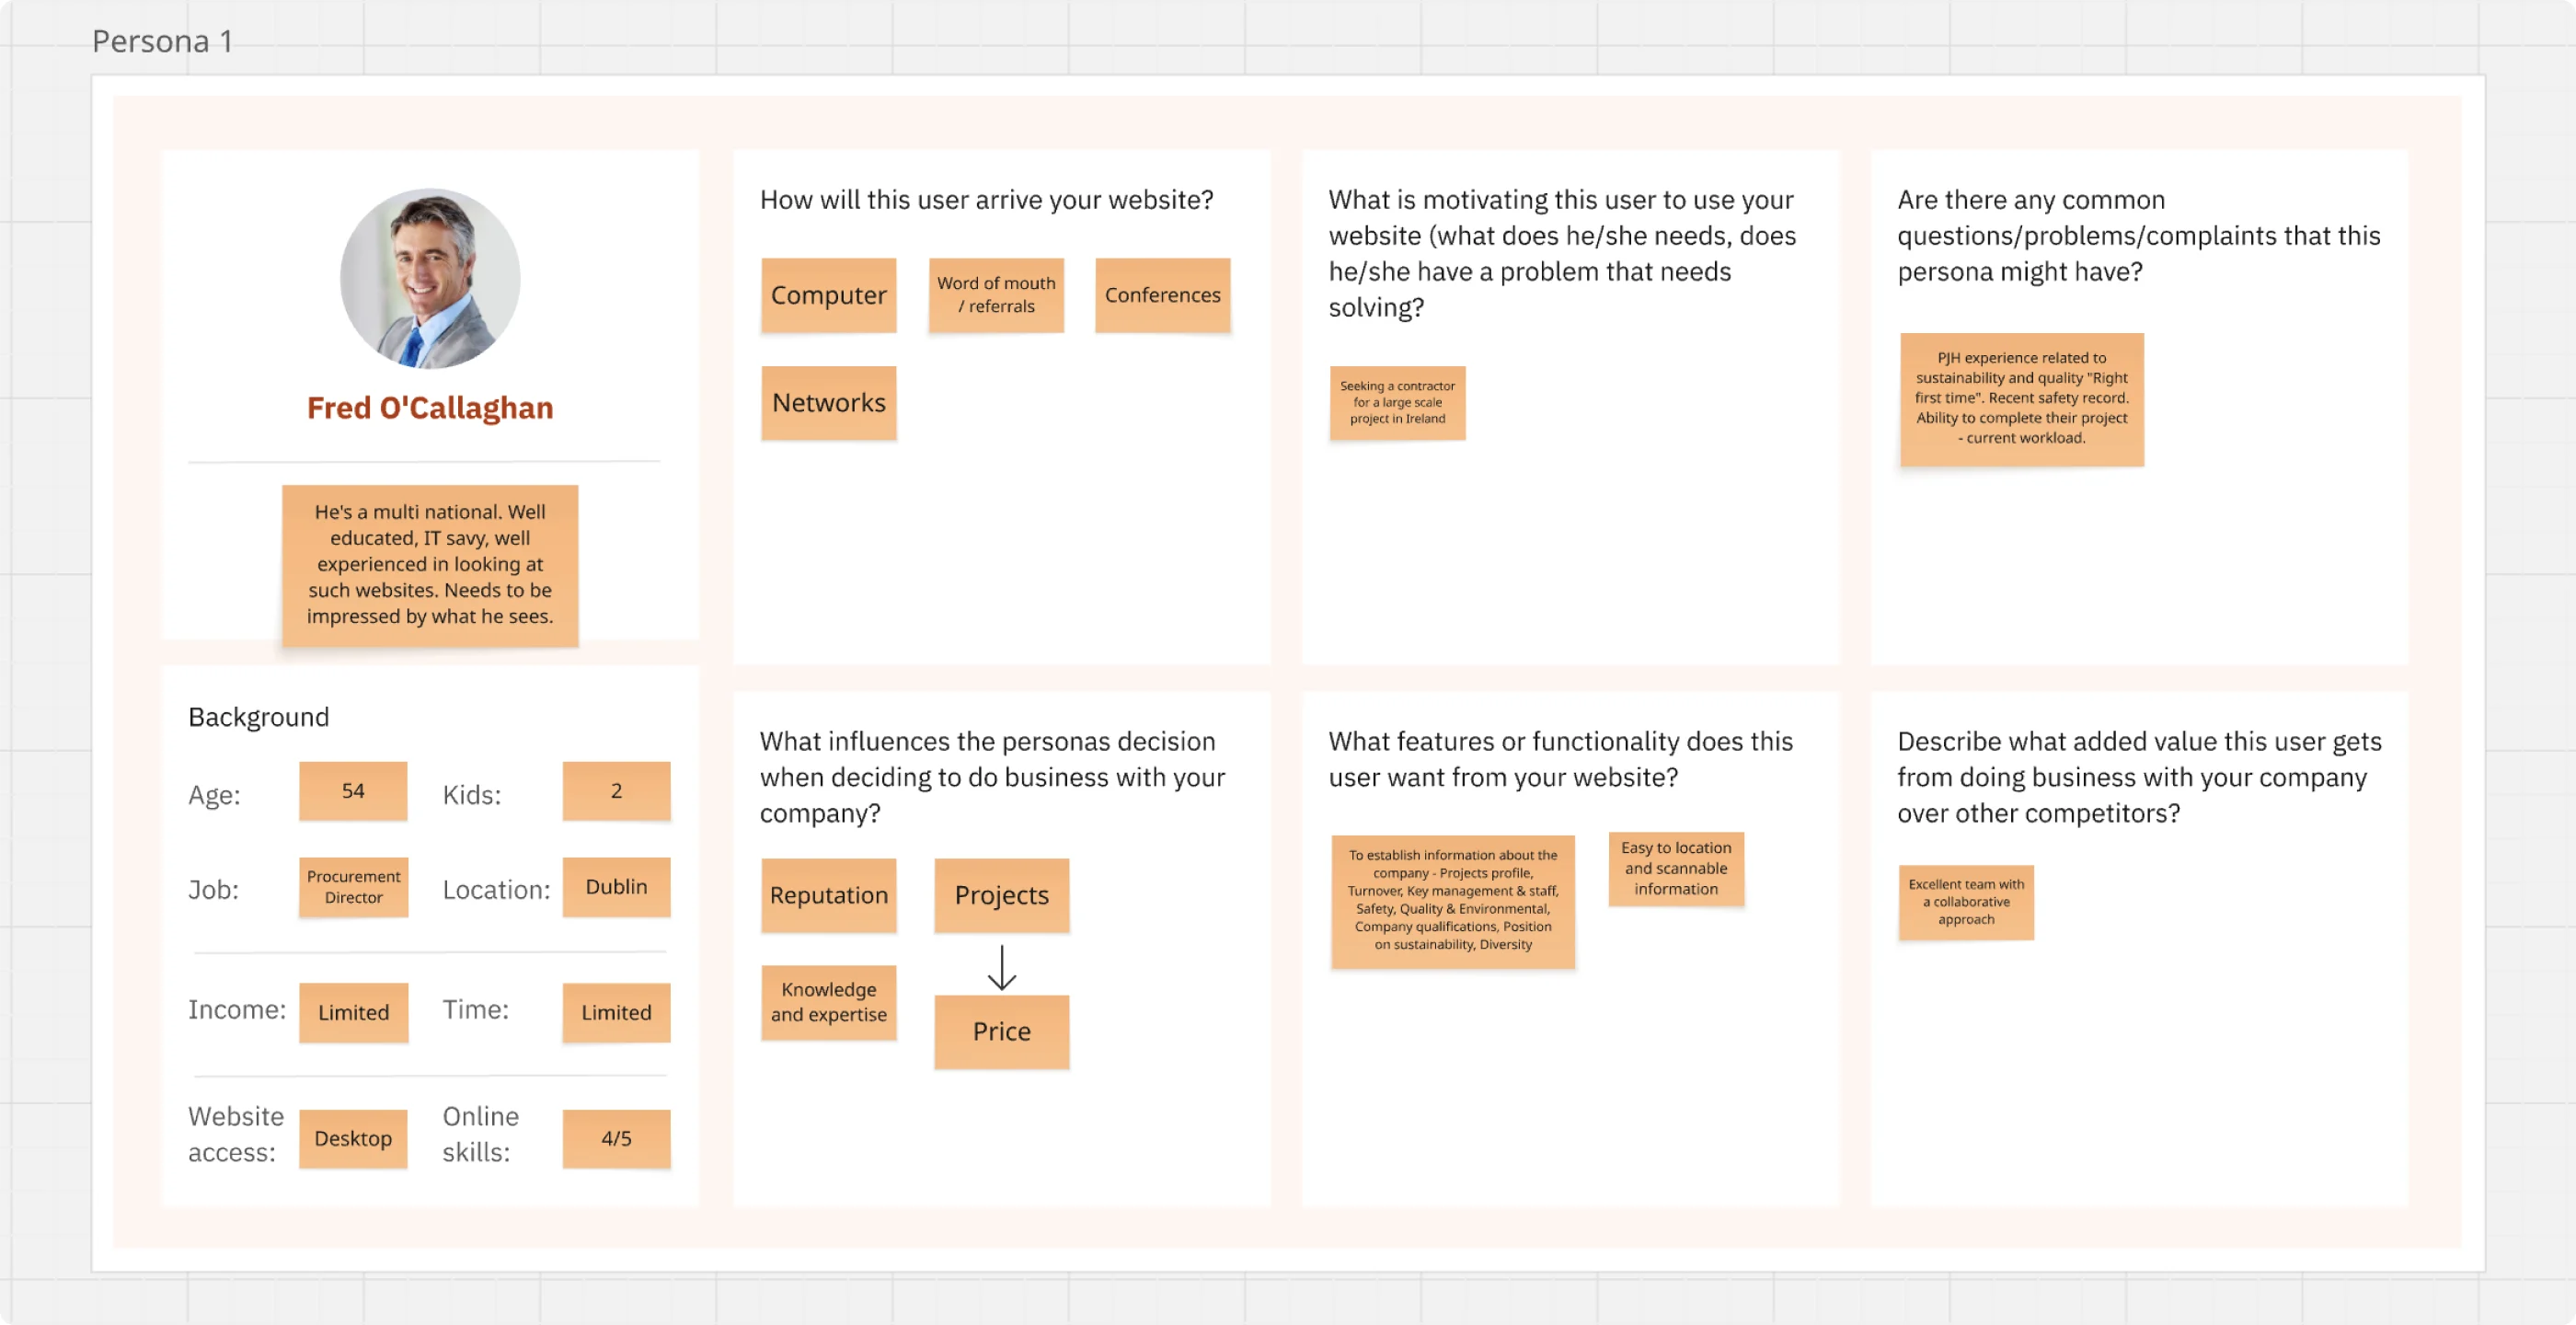
Task: Click the Procurement Director job note
Action: click(x=353, y=887)
